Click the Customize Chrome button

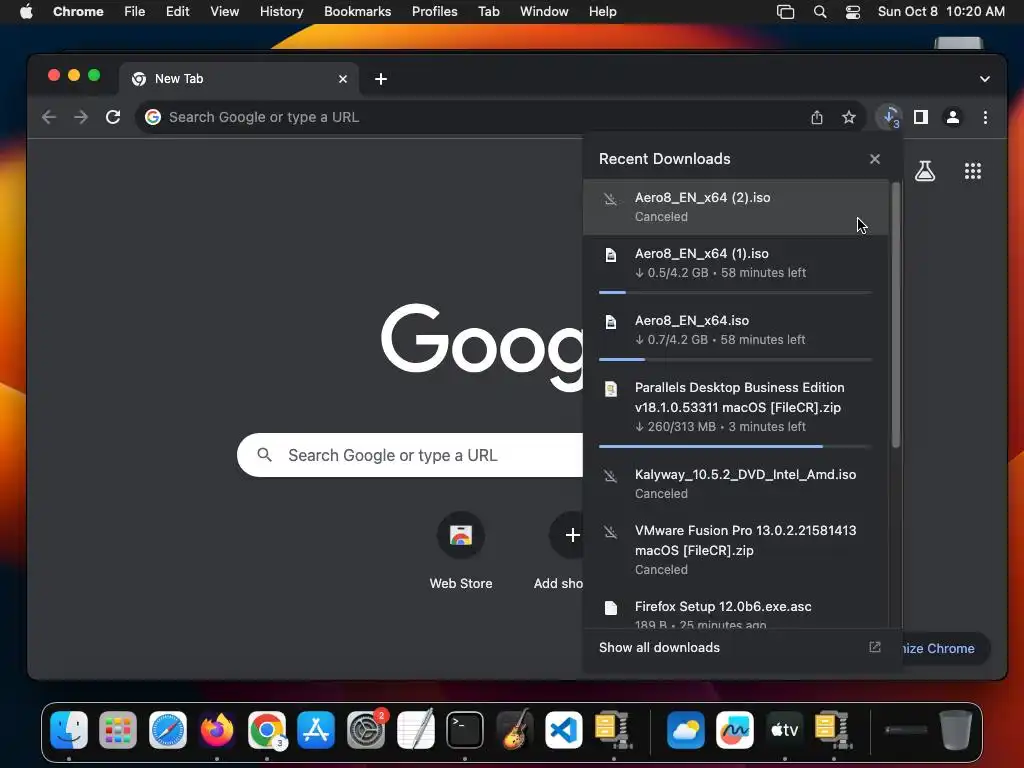point(946,648)
